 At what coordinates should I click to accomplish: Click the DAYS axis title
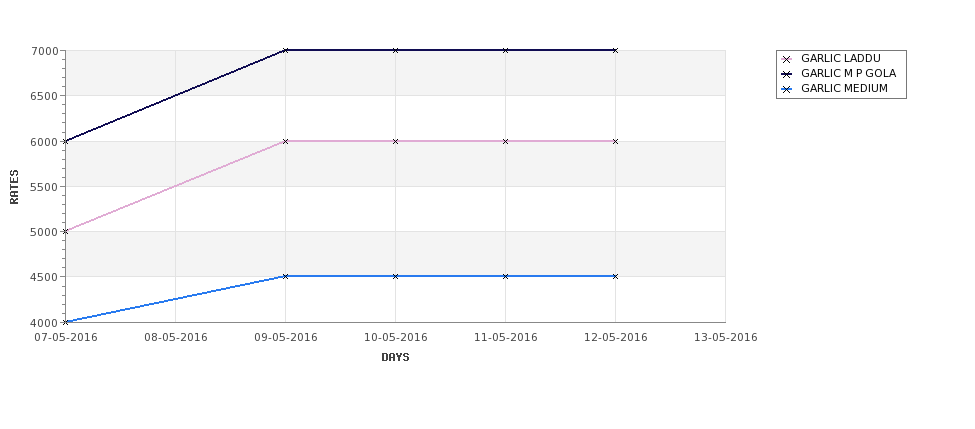395,358
